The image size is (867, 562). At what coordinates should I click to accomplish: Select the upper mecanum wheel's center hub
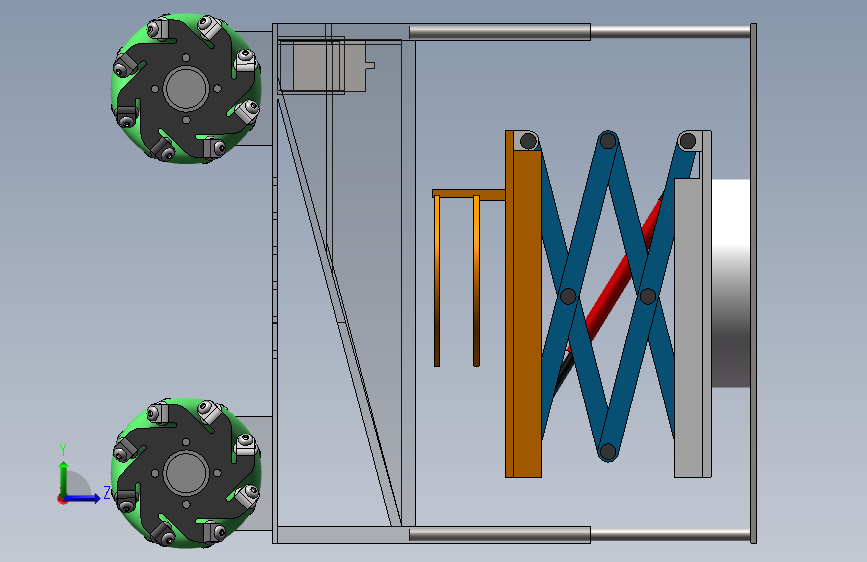(186, 88)
